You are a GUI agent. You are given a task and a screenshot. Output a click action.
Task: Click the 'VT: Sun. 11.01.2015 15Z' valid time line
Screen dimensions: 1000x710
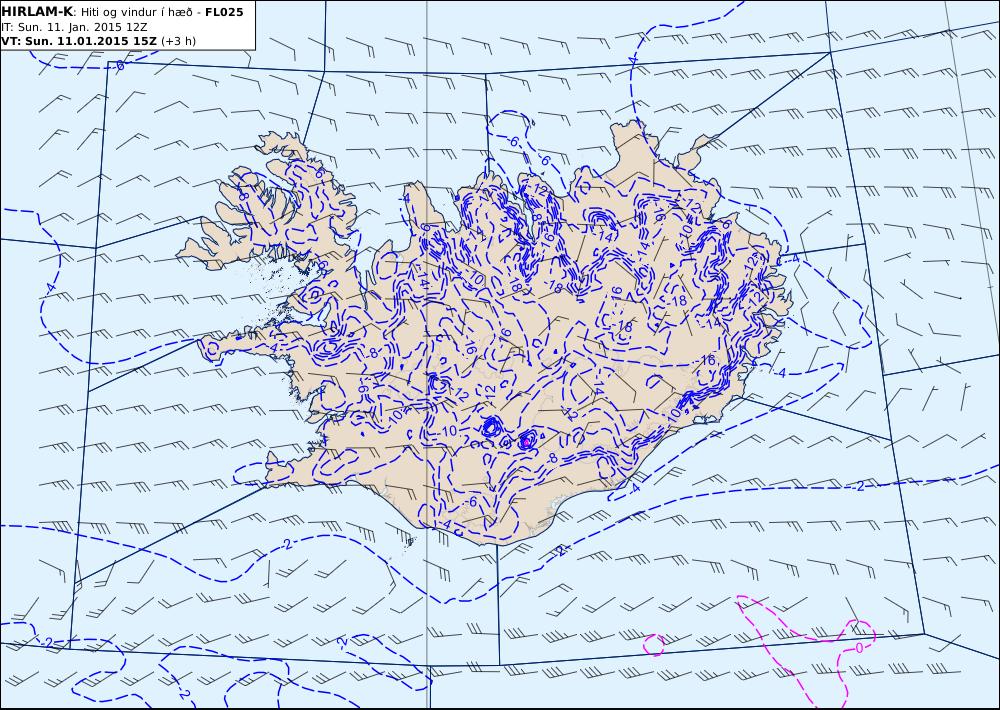pos(98,41)
